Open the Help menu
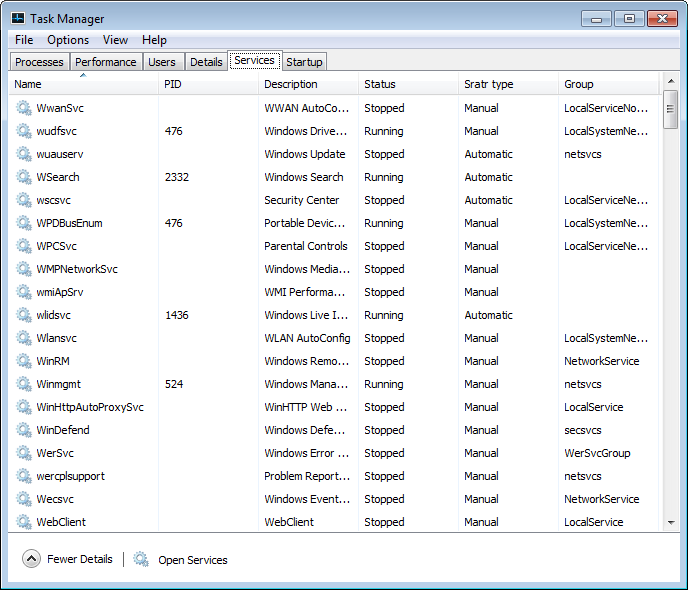This screenshot has height=590, width=688. pyautogui.click(x=154, y=40)
